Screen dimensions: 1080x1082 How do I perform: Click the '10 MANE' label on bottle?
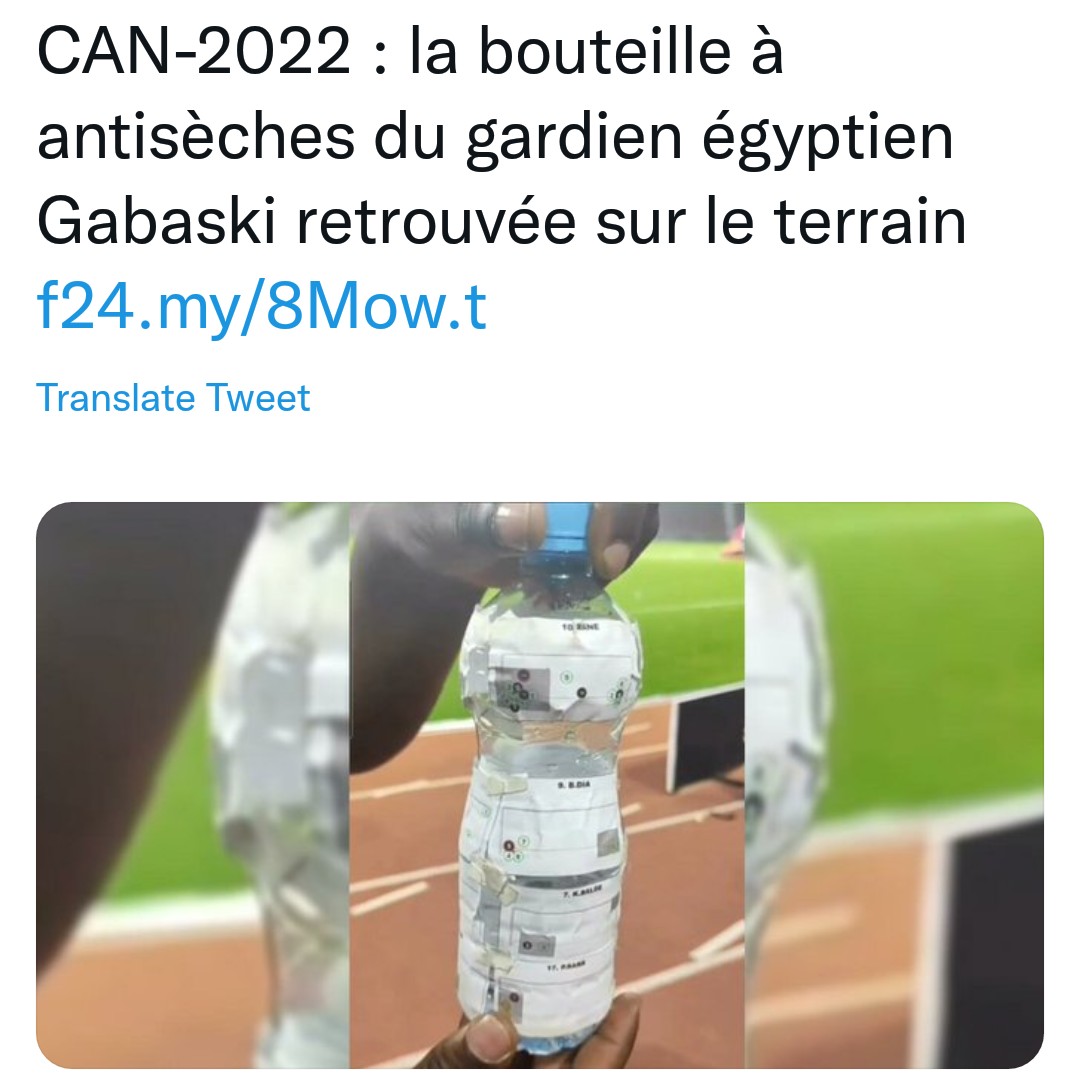click(x=580, y=627)
